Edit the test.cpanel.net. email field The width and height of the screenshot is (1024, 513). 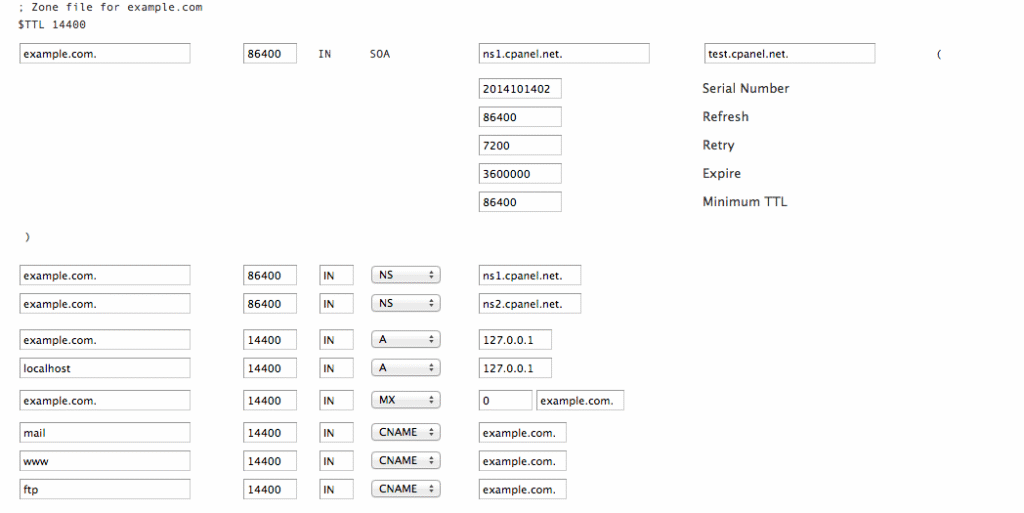[790, 54]
